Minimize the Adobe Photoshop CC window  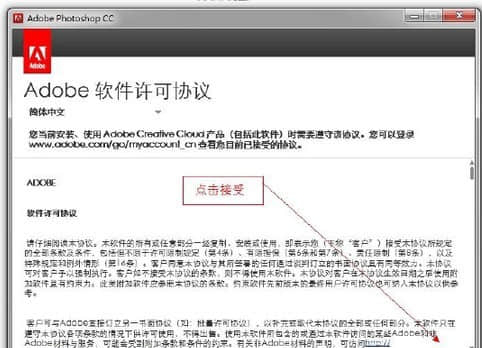coord(414,16)
